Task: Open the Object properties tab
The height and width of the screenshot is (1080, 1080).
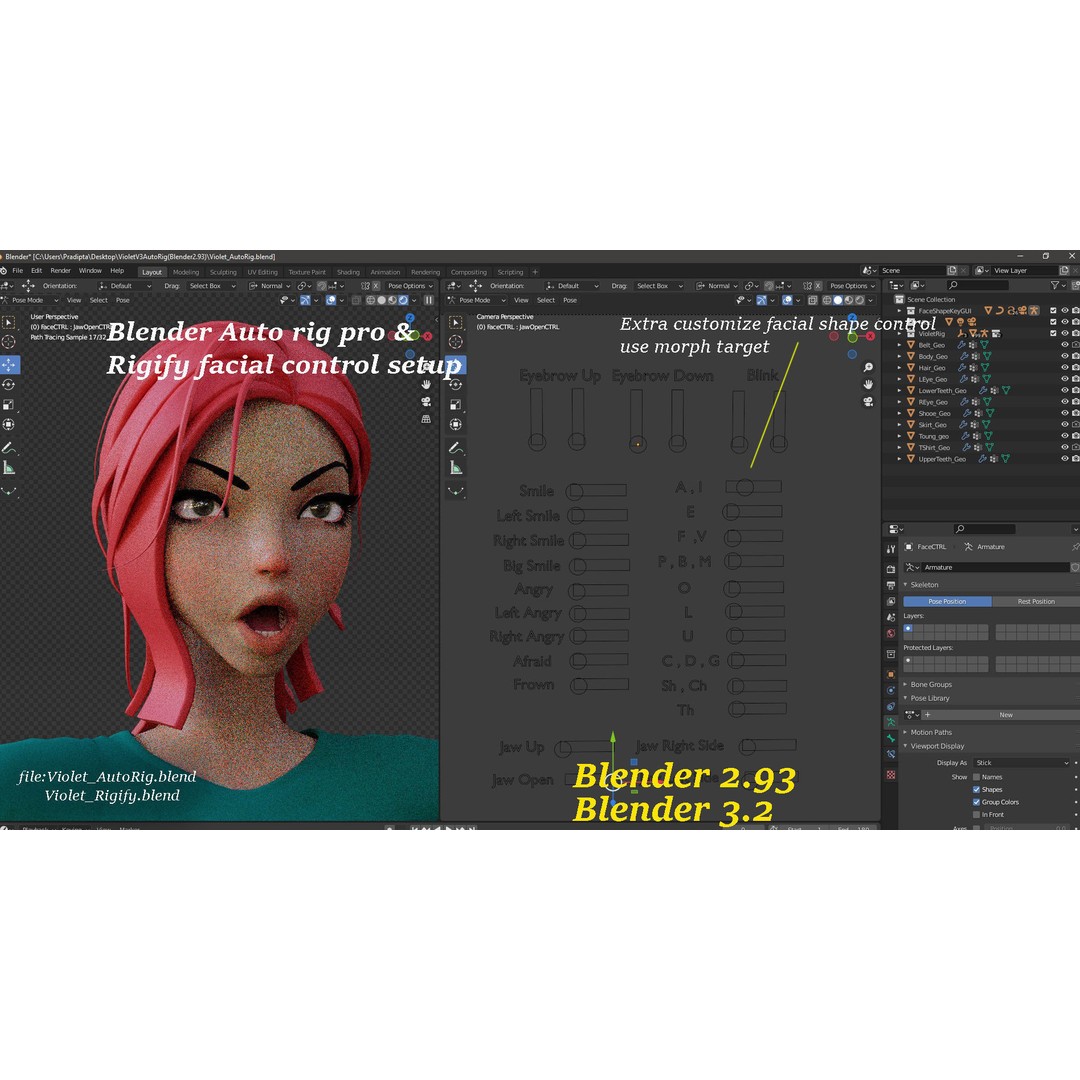Action: 891,674
